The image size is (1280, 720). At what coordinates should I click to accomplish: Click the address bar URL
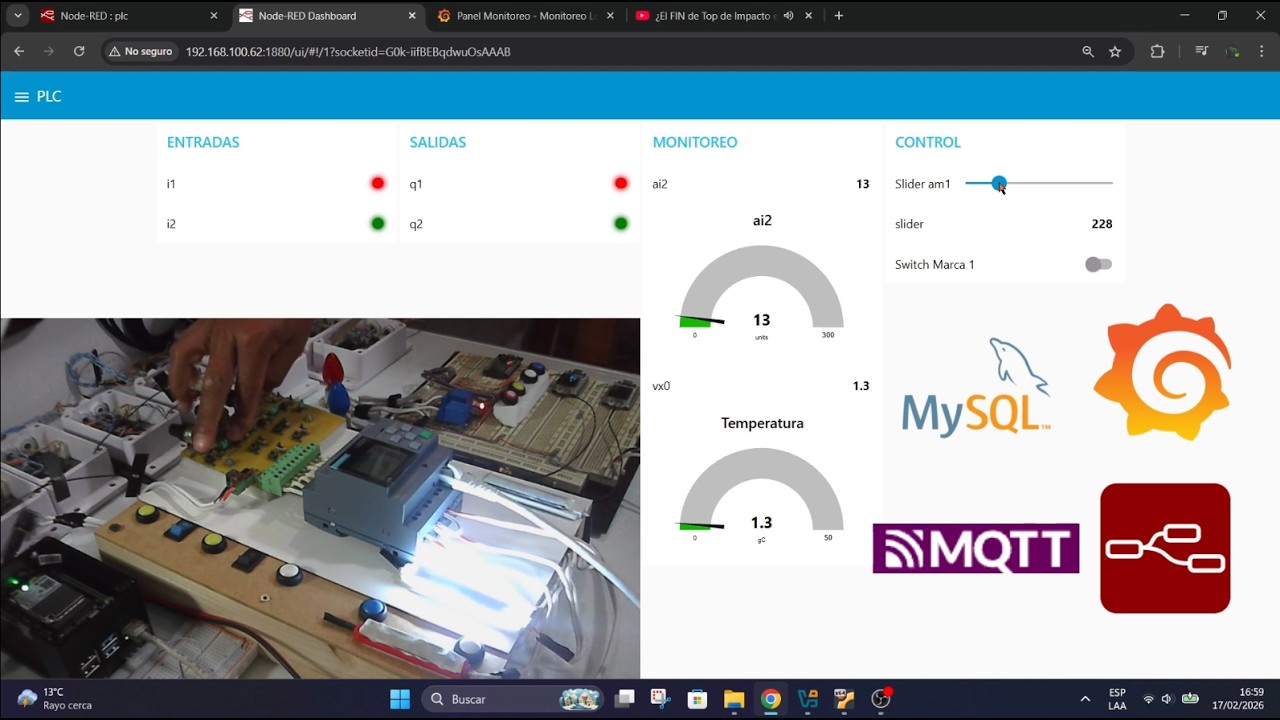point(348,51)
